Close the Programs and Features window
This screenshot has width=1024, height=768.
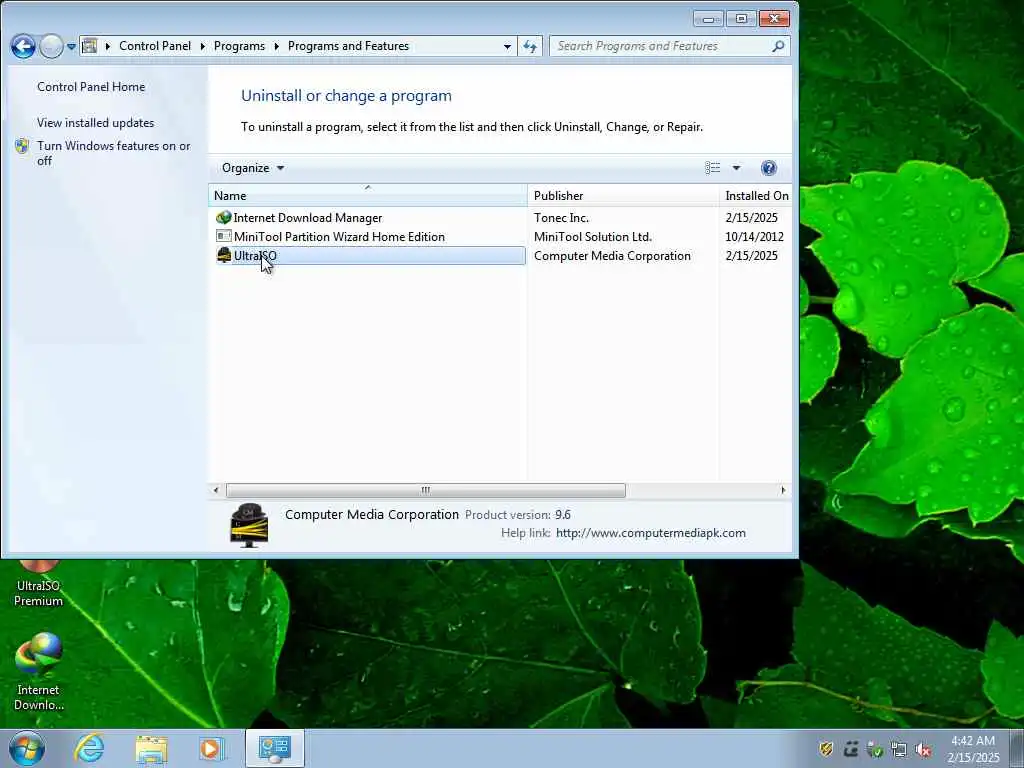tap(775, 19)
